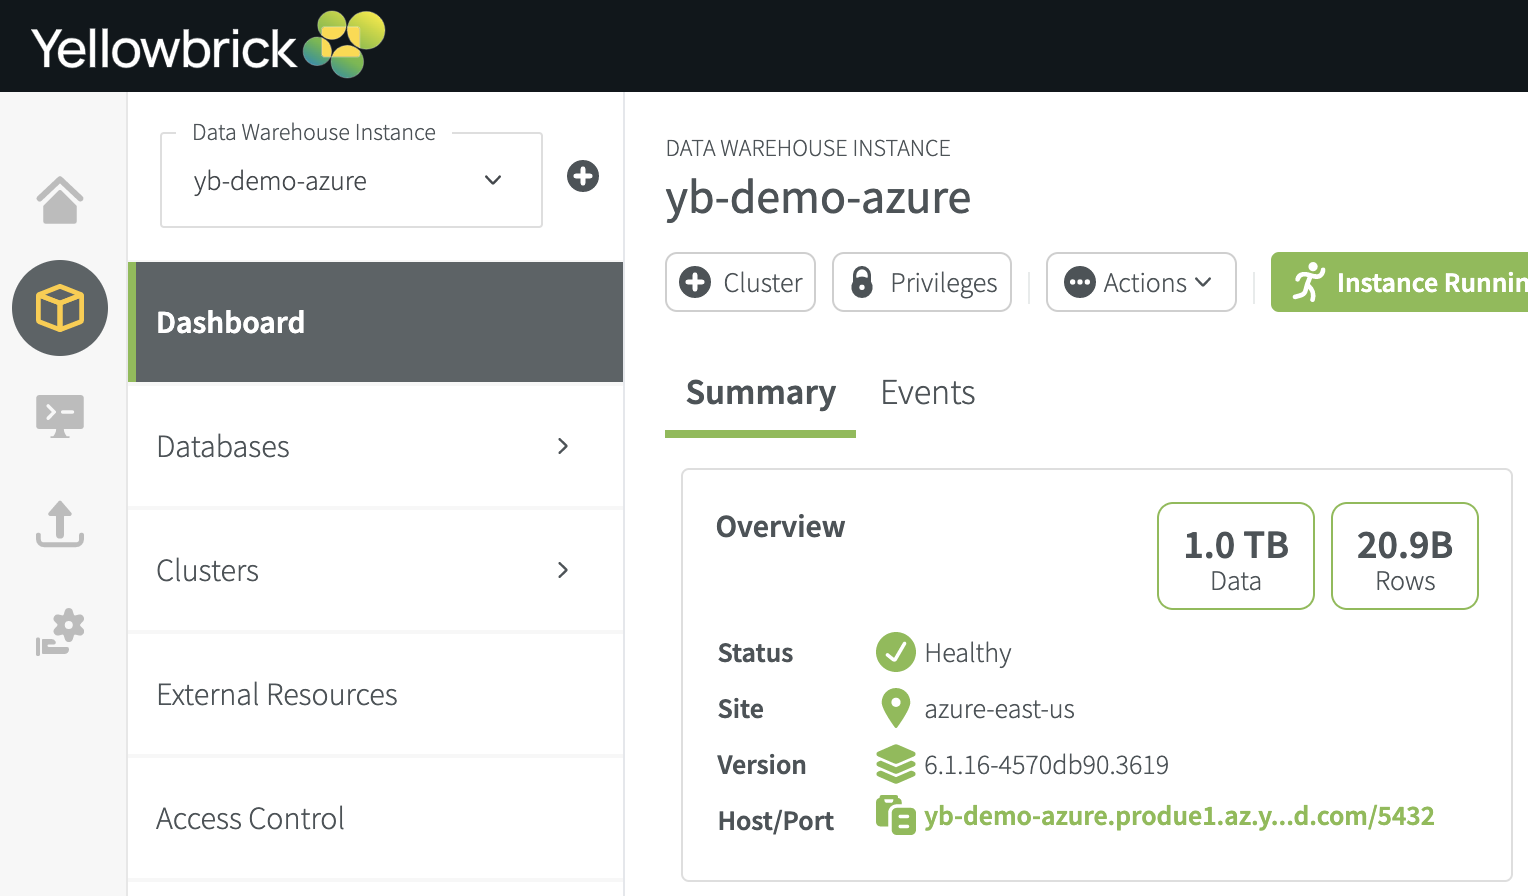Click the Yellowbrick logo

click(x=208, y=45)
